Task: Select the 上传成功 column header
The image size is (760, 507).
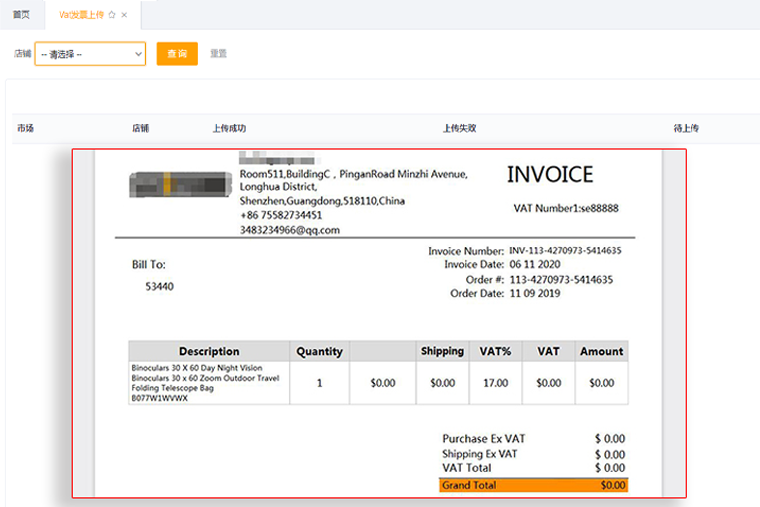Action: click(x=229, y=128)
